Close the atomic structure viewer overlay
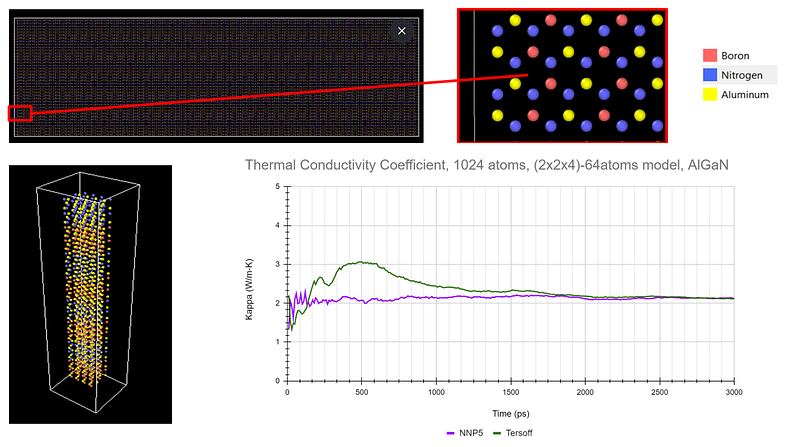The height and width of the screenshot is (447, 800). 402,31
